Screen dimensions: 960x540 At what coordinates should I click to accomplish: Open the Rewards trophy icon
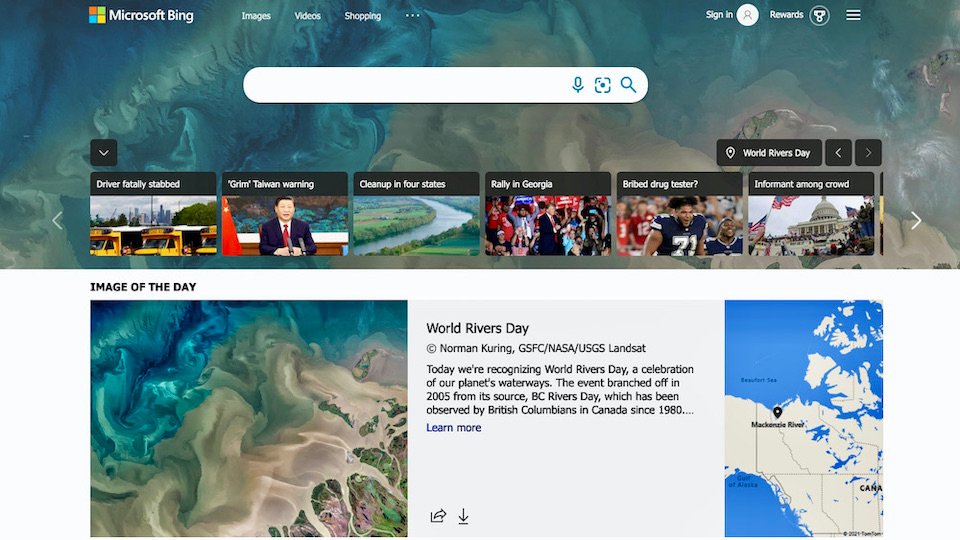click(819, 15)
